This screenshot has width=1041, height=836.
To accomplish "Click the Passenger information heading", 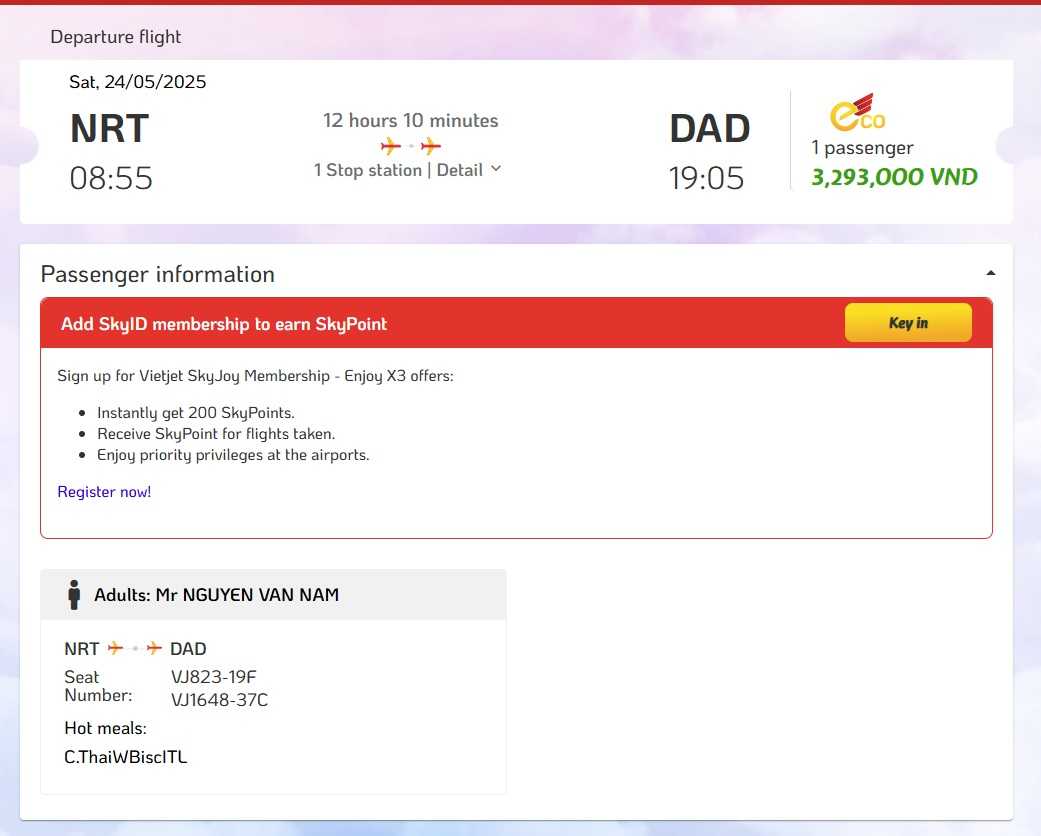I will [157, 274].
